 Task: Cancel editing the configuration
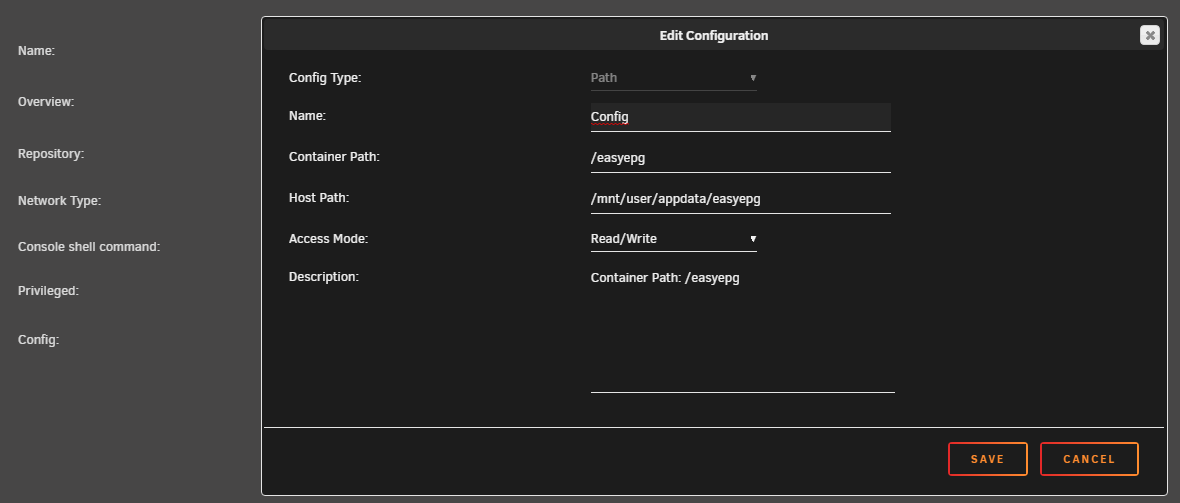pyautogui.click(x=1089, y=459)
